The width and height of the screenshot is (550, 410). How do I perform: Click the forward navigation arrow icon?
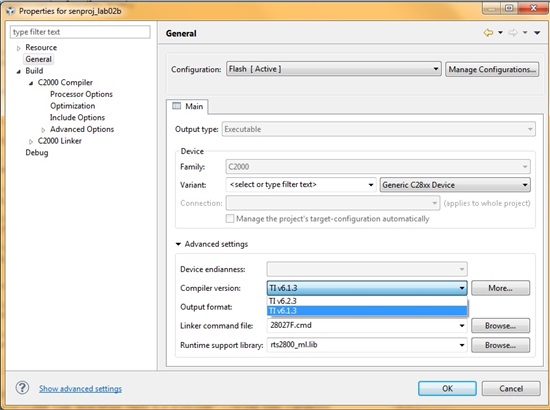(513, 33)
